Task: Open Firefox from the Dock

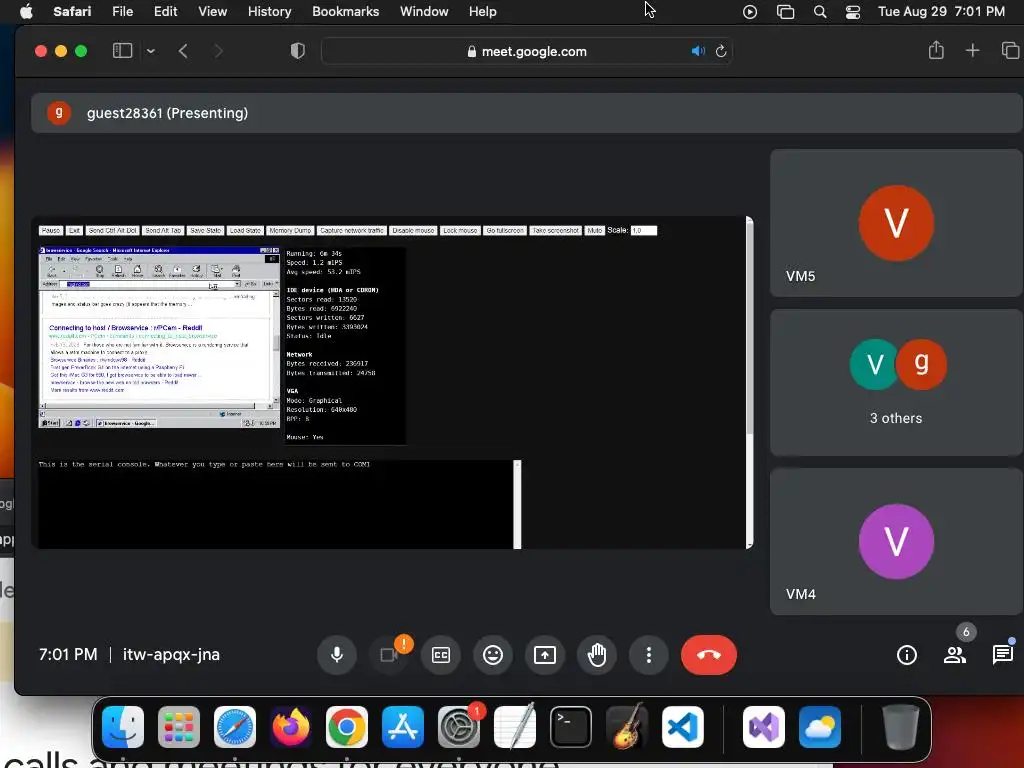Action: 291,727
